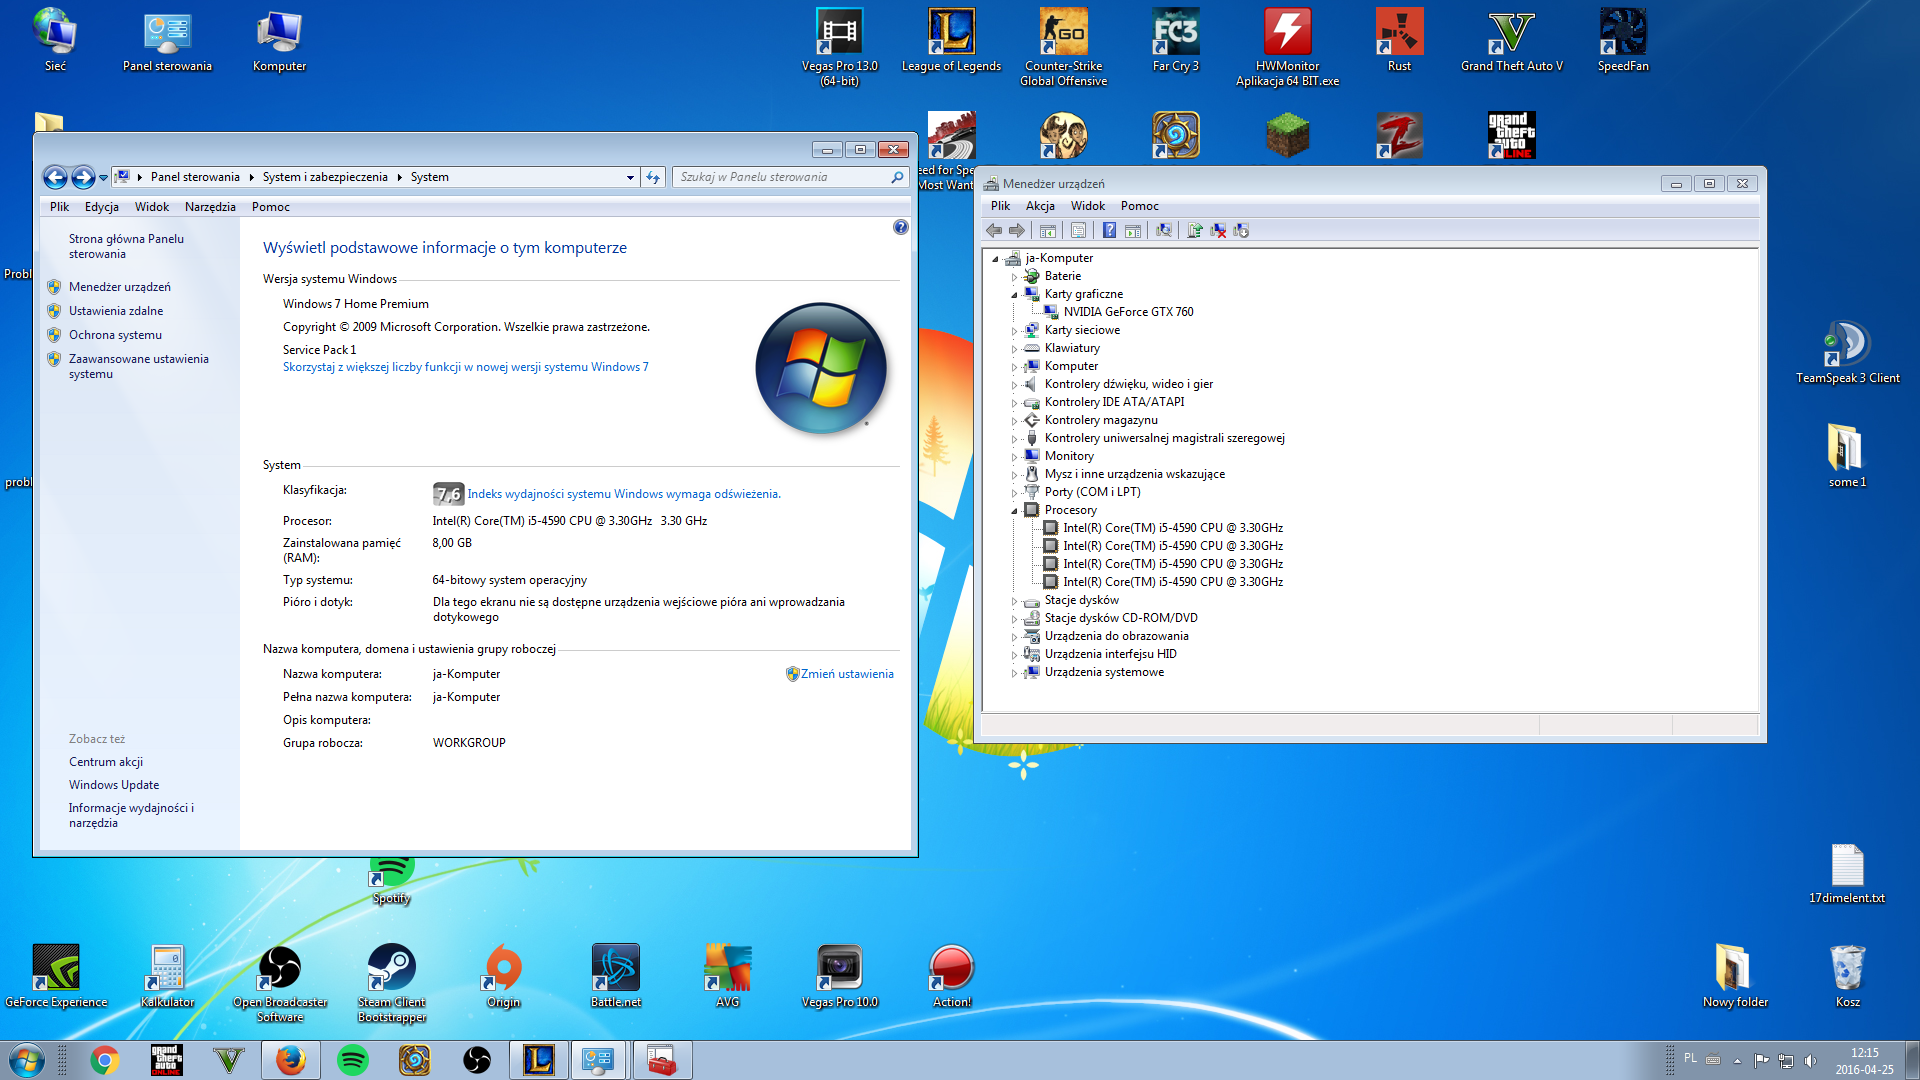Open address bar history dropdown arrow

630,177
